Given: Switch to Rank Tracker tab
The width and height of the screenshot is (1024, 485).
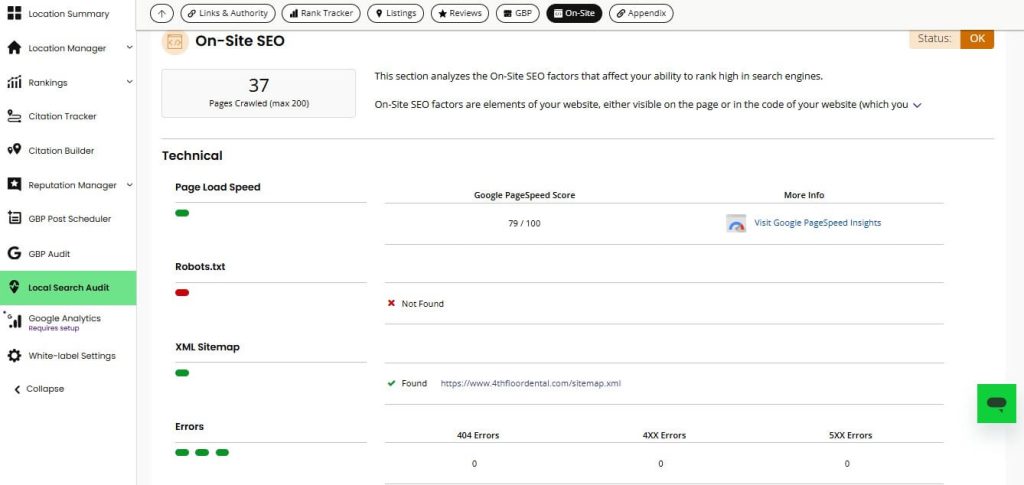Looking at the screenshot, I should tap(321, 13).
